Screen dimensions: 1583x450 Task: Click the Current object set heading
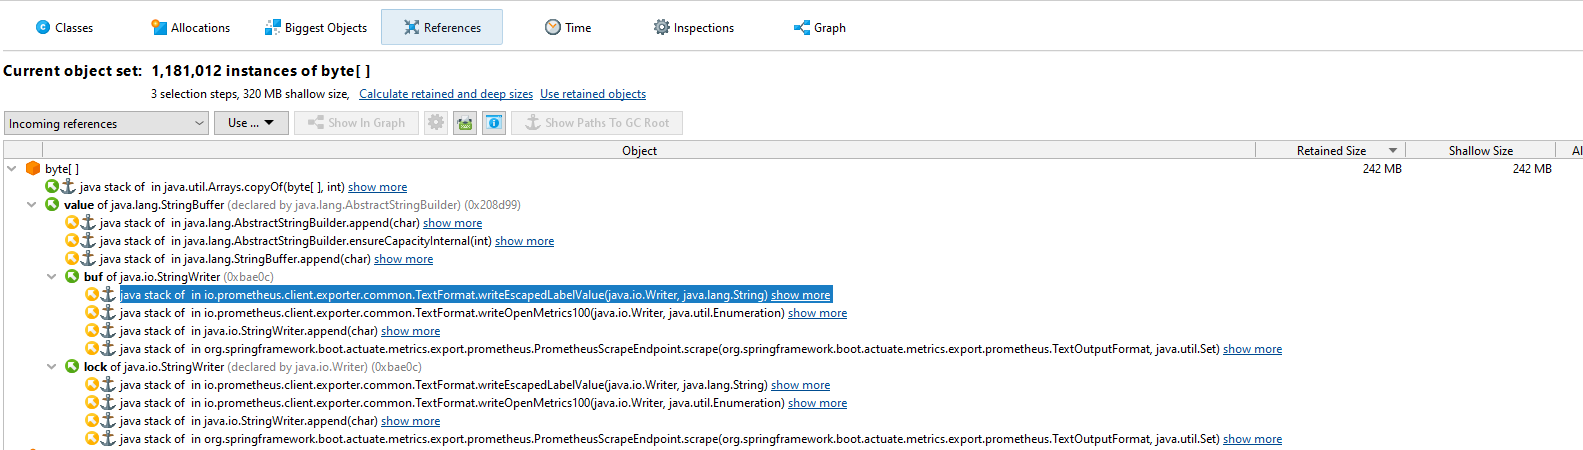[x=72, y=71]
